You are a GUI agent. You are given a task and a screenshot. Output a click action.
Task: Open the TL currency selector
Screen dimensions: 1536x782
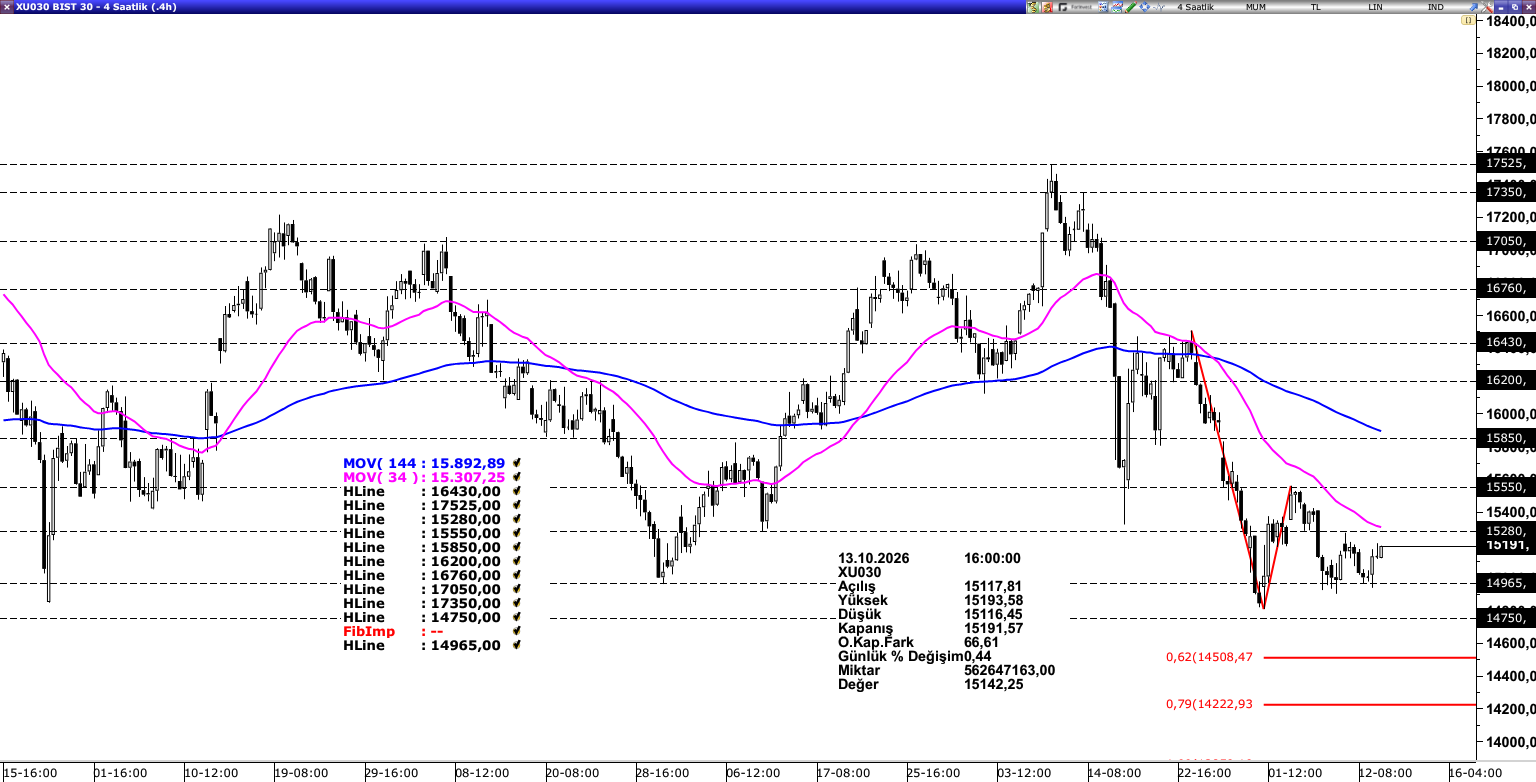pyautogui.click(x=1316, y=7)
